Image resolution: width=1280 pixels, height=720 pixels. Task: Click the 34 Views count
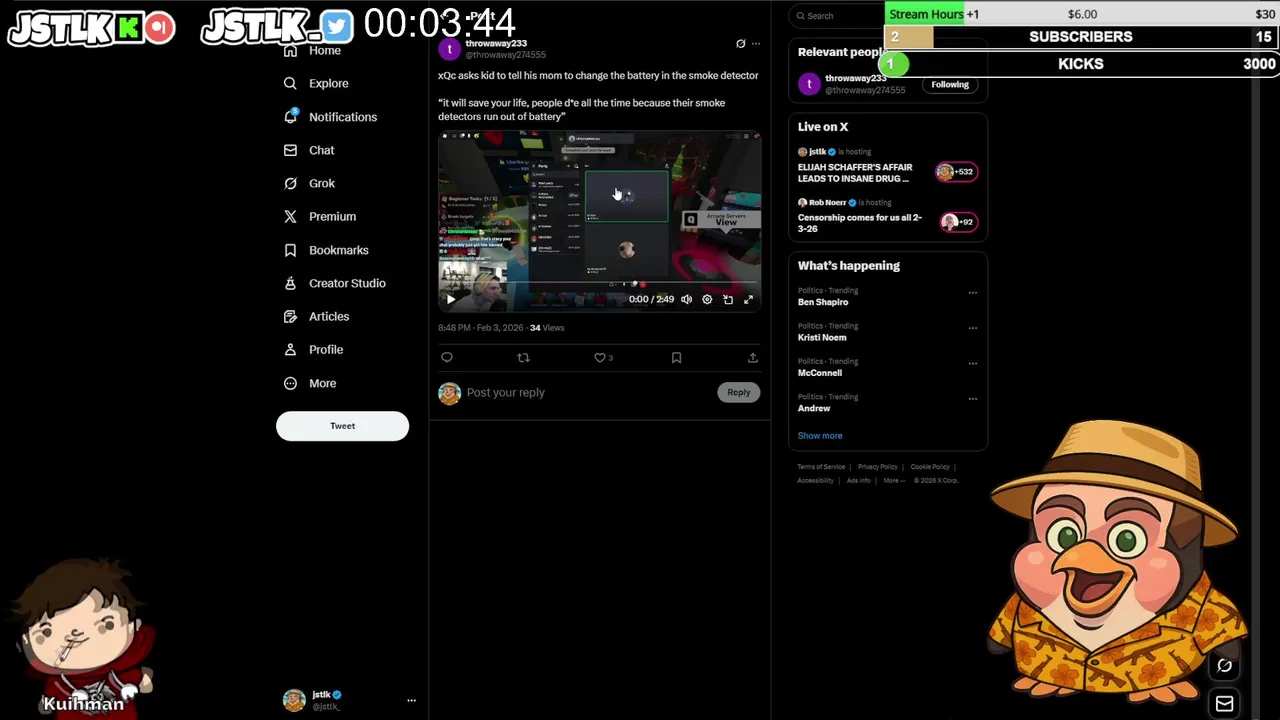click(547, 328)
